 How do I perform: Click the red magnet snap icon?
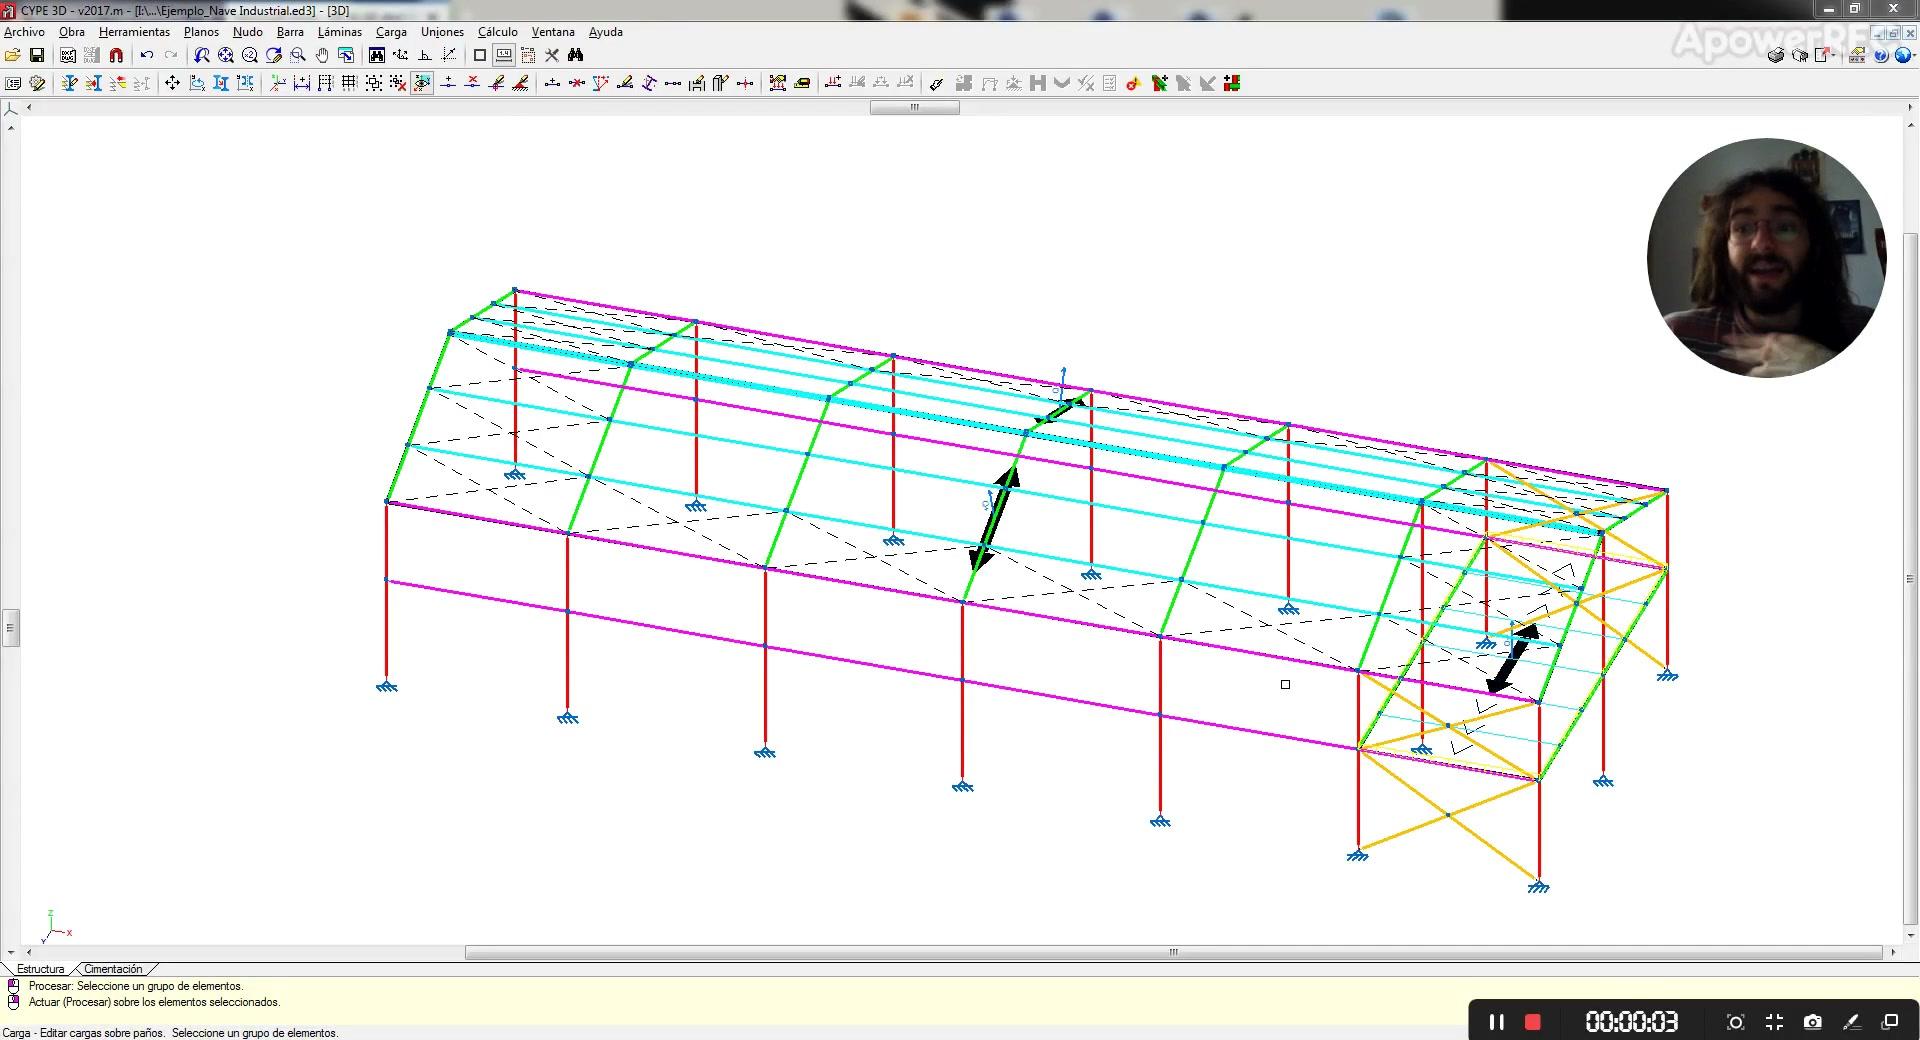116,55
